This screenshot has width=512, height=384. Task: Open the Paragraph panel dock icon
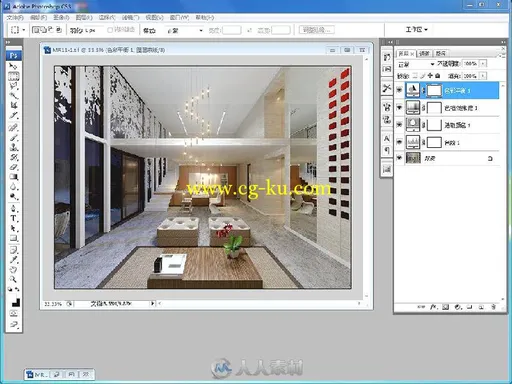[387, 150]
